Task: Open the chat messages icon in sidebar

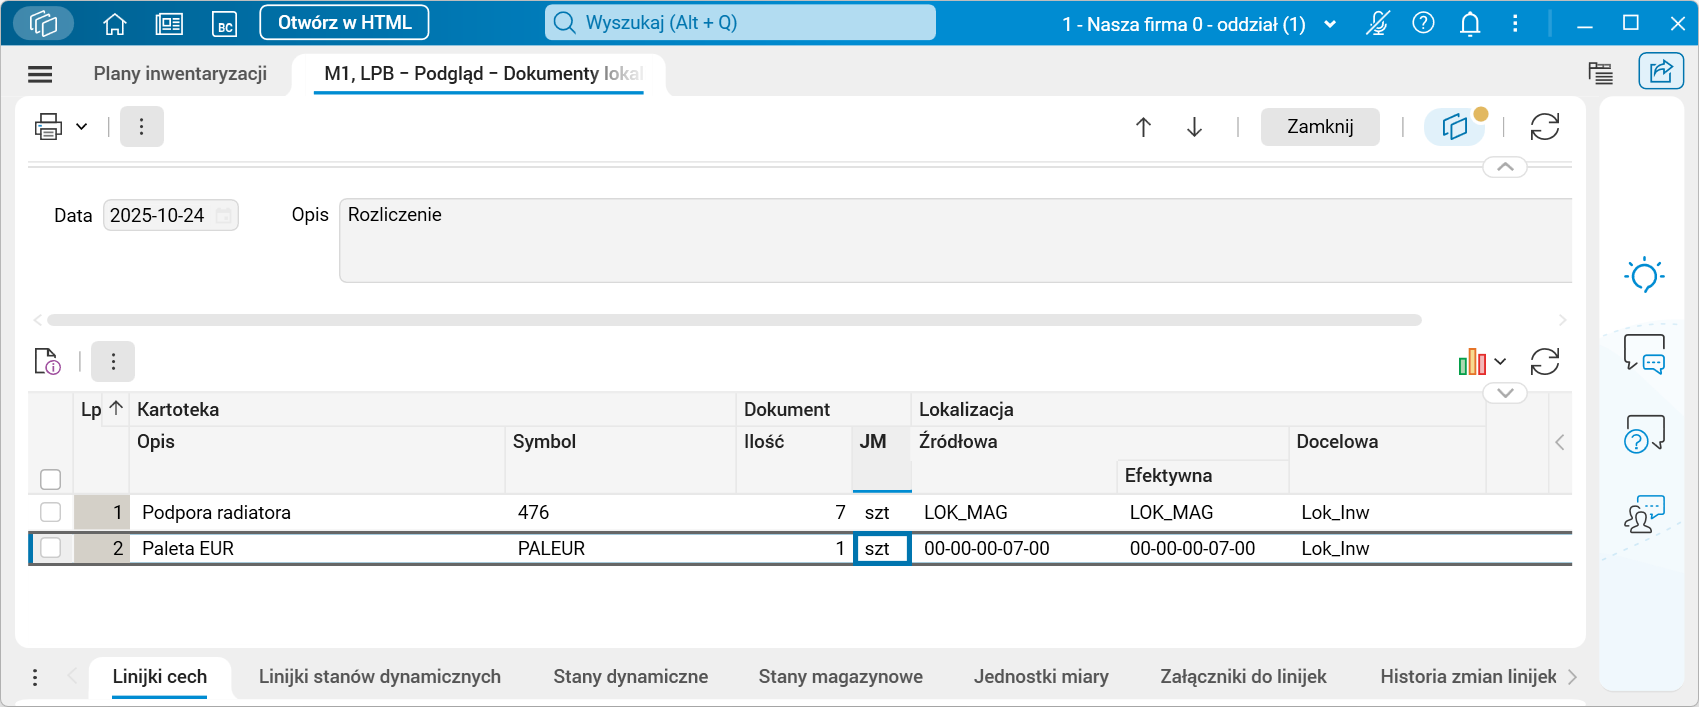Action: [x=1645, y=354]
